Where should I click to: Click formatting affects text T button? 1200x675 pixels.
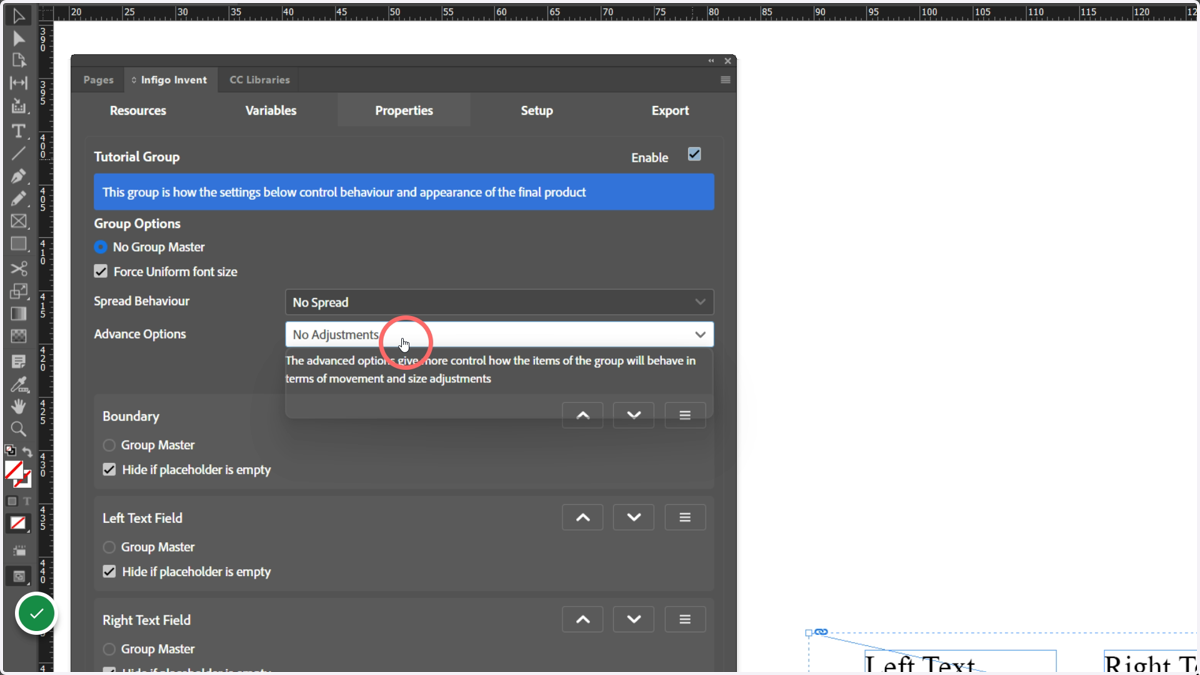[x=27, y=501]
